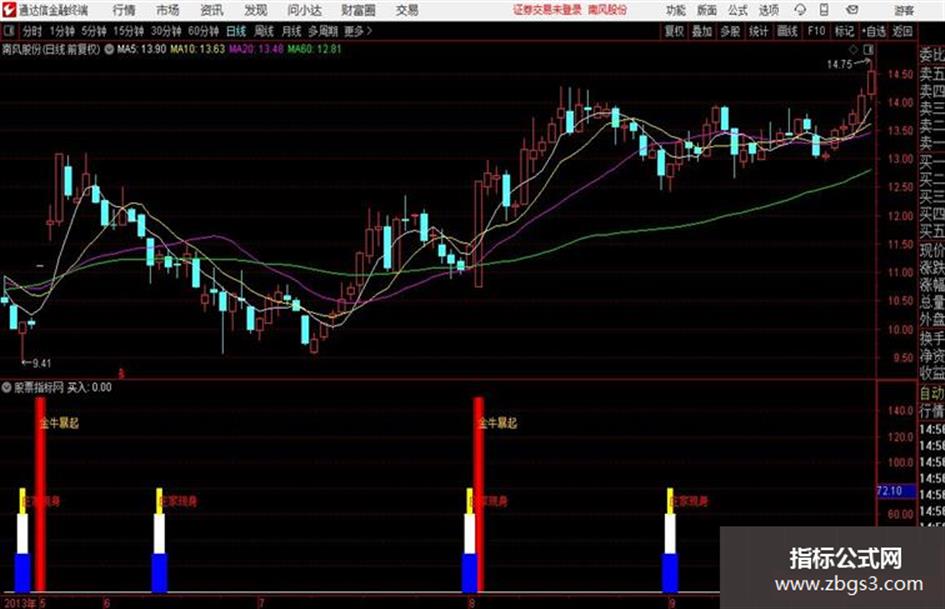Click the 标记 mark button
This screenshot has height=609, width=945.
(x=844, y=31)
